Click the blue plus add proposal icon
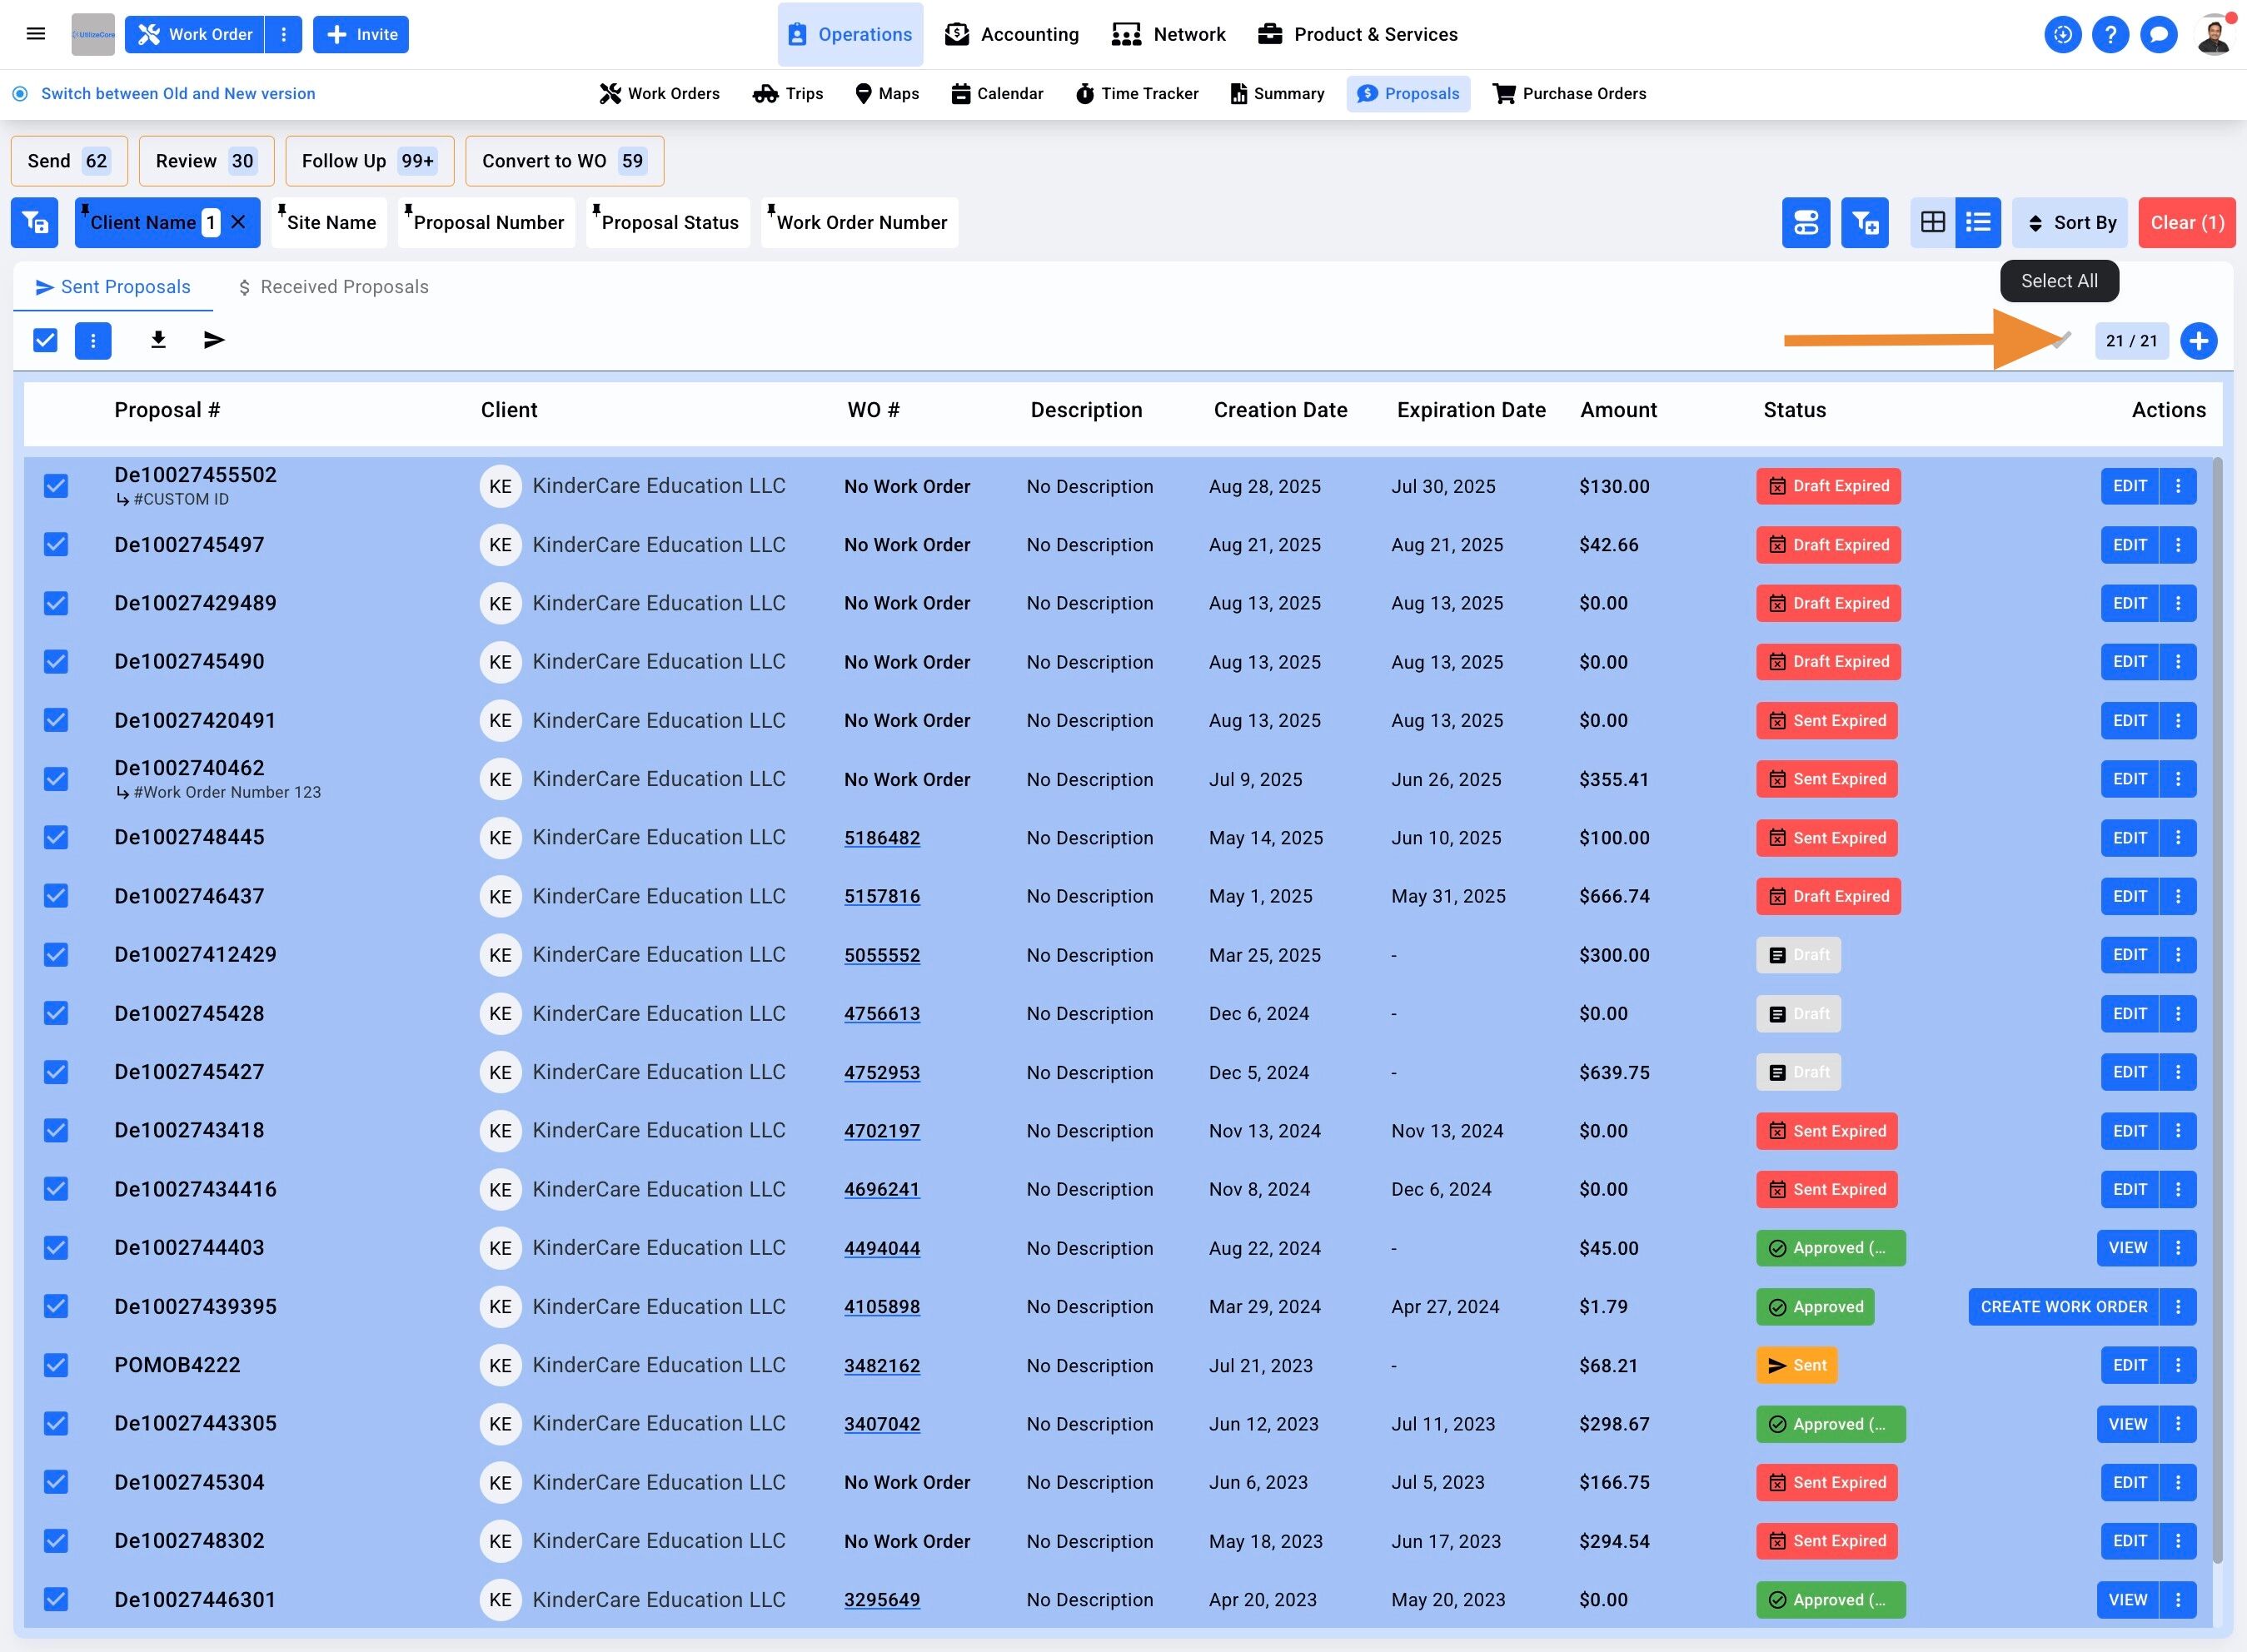Screen dimensions: 2247x1652 tap(2198, 341)
